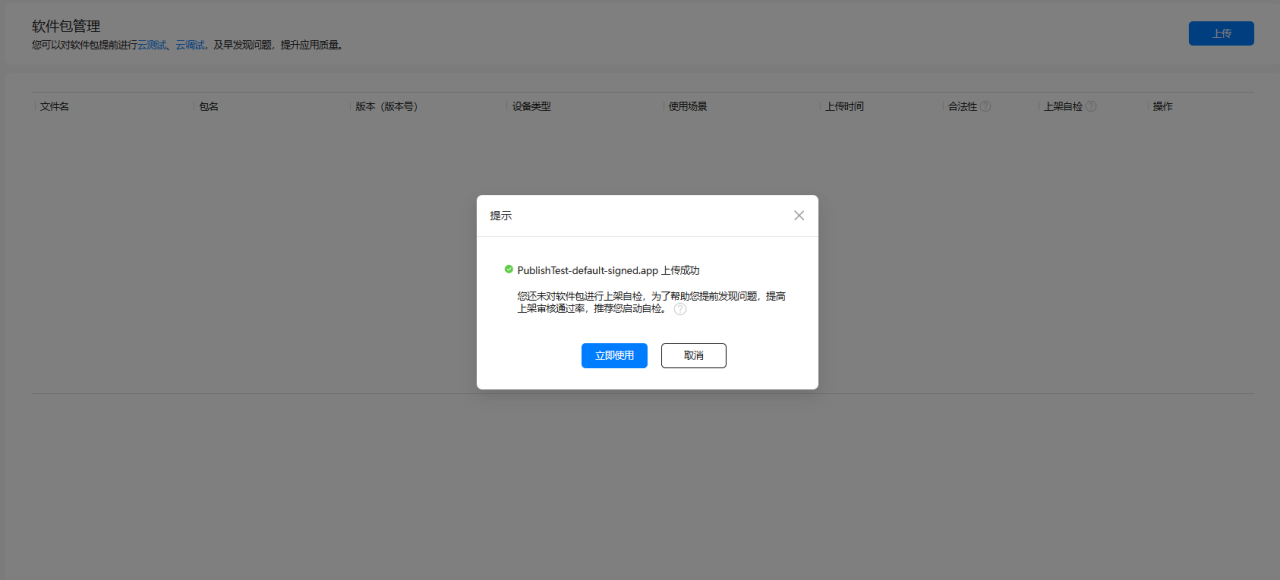Viewport: 1280px width, 580px height.
Task: Click the 上架自检 column help icon
Action: pos(1093,105)
